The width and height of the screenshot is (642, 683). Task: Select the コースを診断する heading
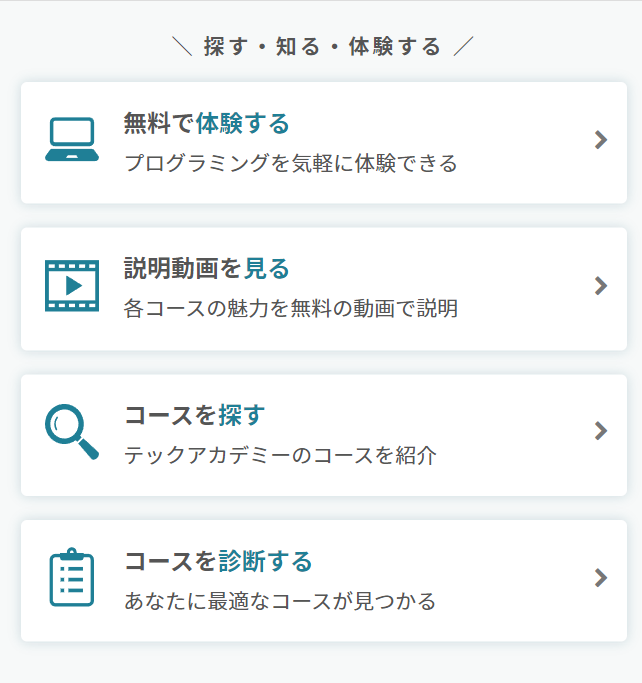click(219, 561)
